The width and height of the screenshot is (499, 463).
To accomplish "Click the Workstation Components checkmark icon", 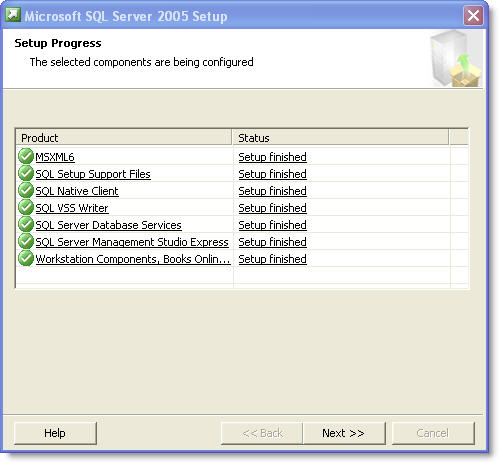I will point(26,258).
